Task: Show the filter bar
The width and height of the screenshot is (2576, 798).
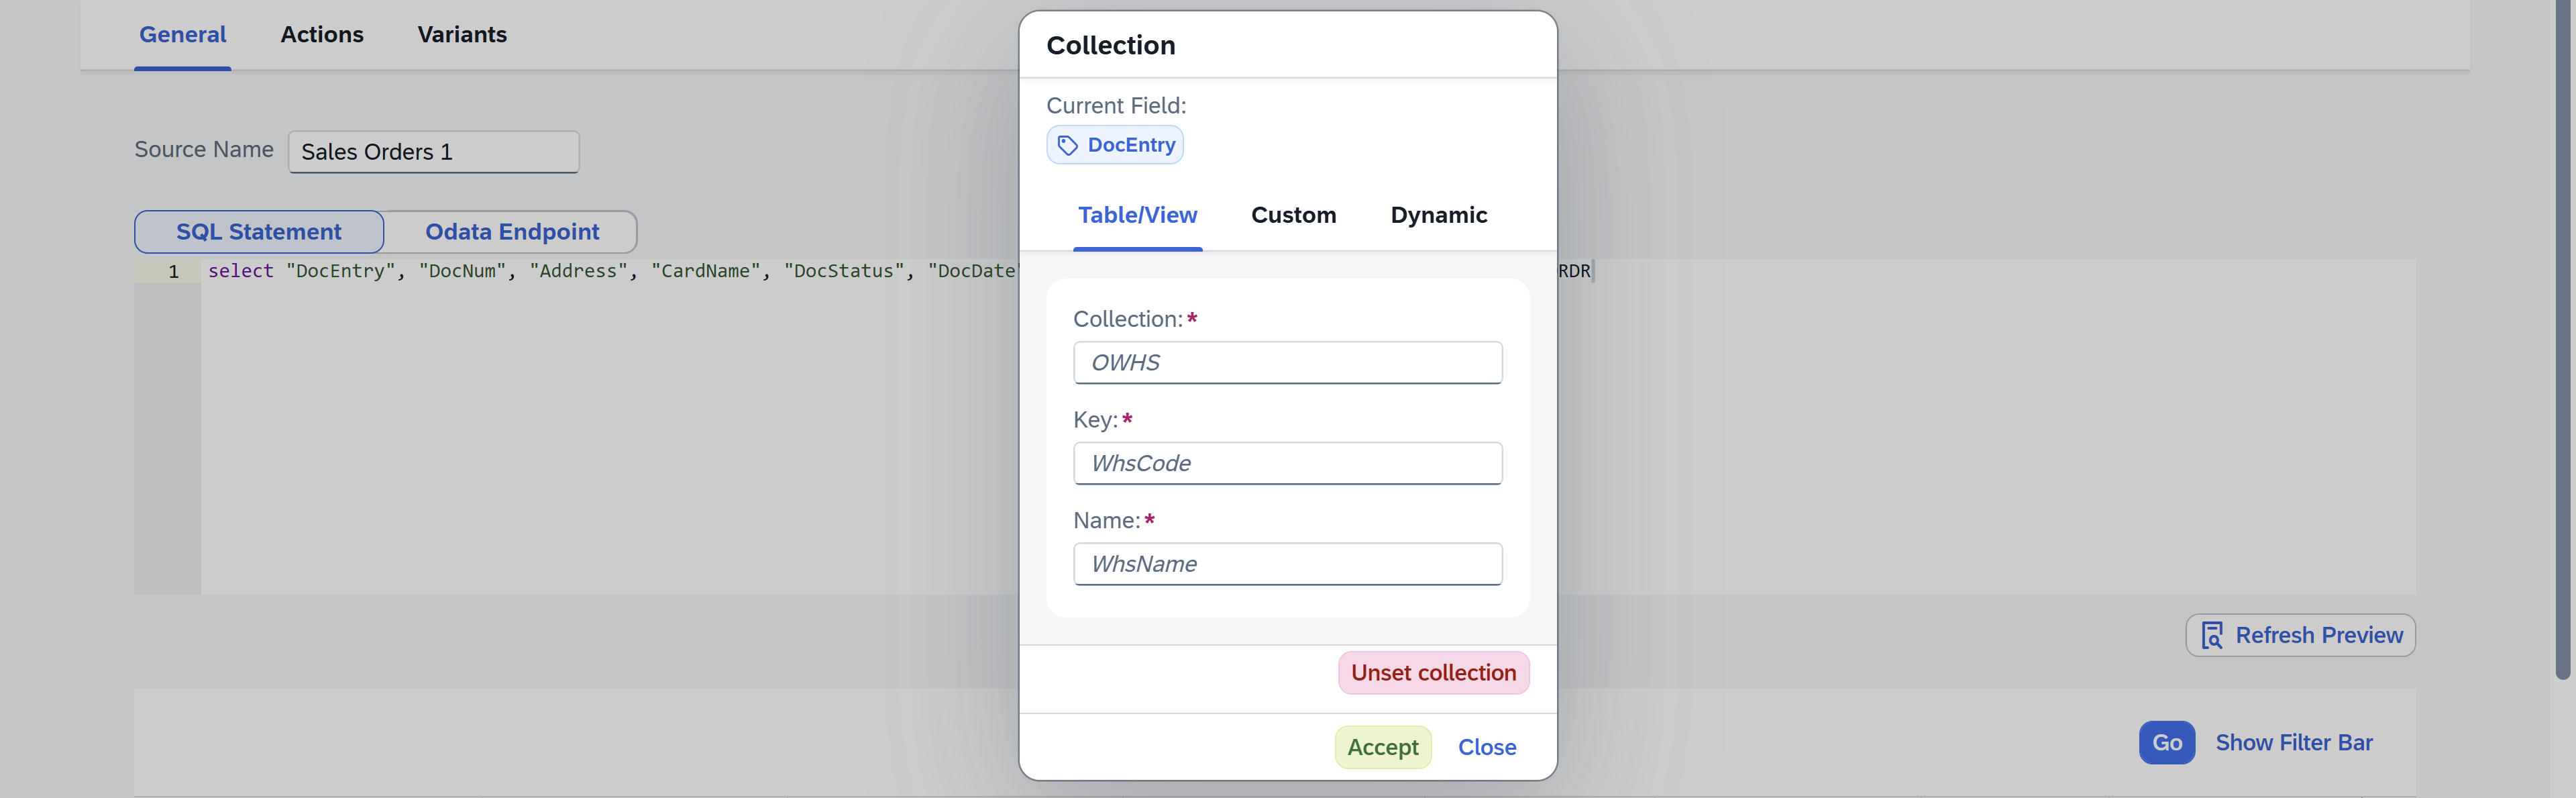Action: pyautogui.click(x=2294, y=742)
